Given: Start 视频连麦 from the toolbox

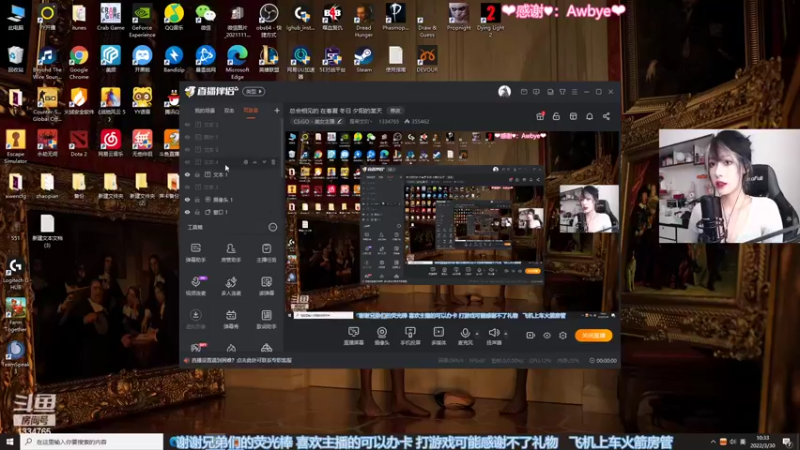Looking at the screenshot, I should coord(195,286).
